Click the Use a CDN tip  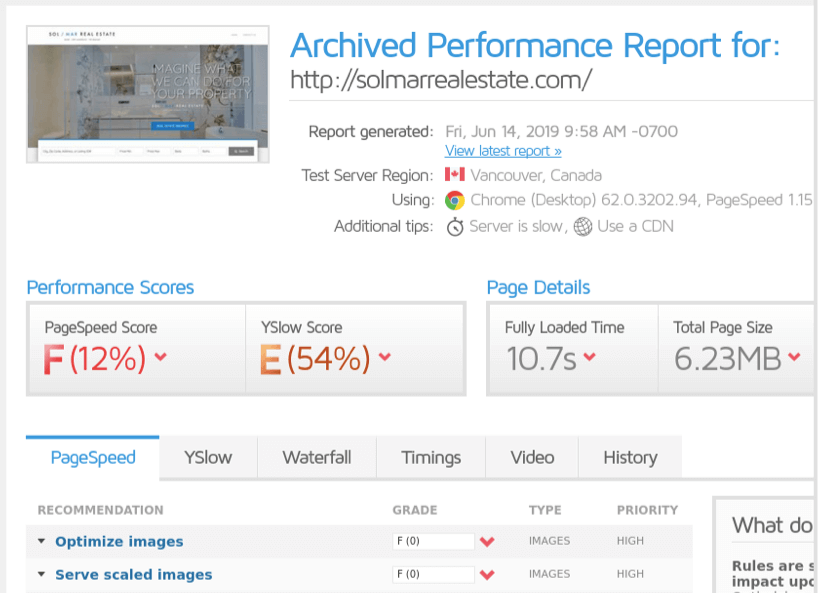click(635, 226)
